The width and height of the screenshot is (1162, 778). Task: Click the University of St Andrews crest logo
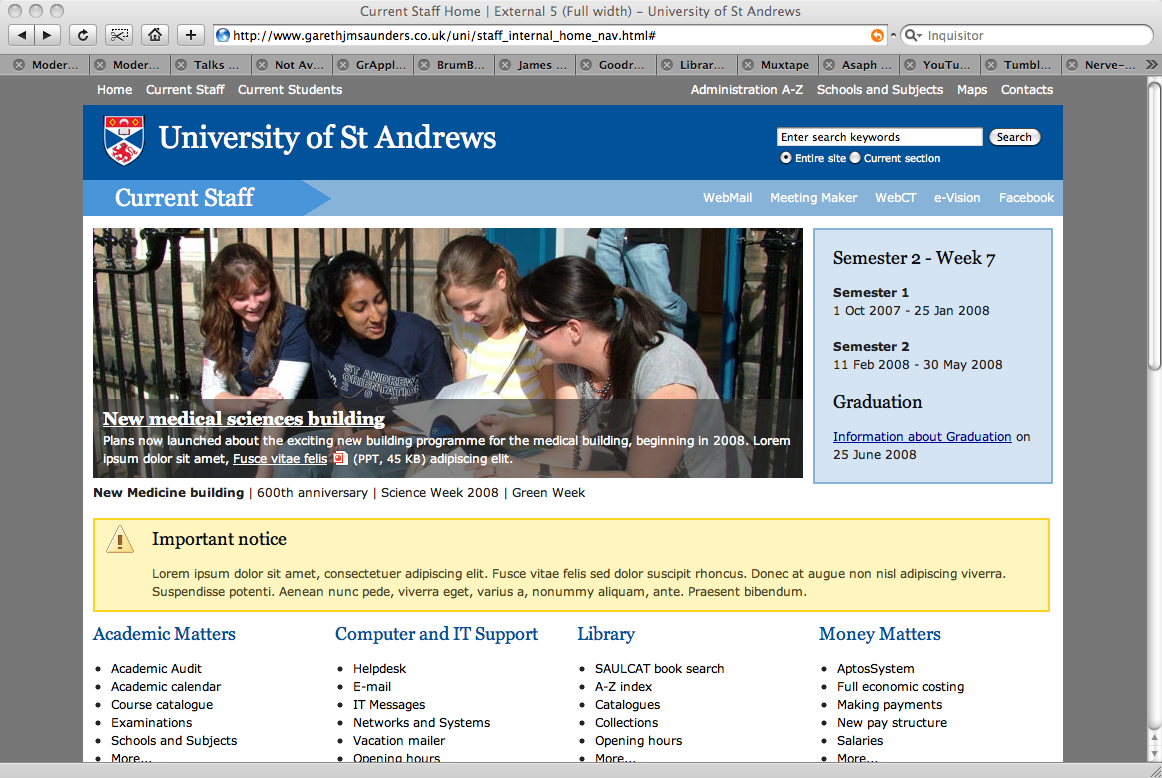click(124, 139)
